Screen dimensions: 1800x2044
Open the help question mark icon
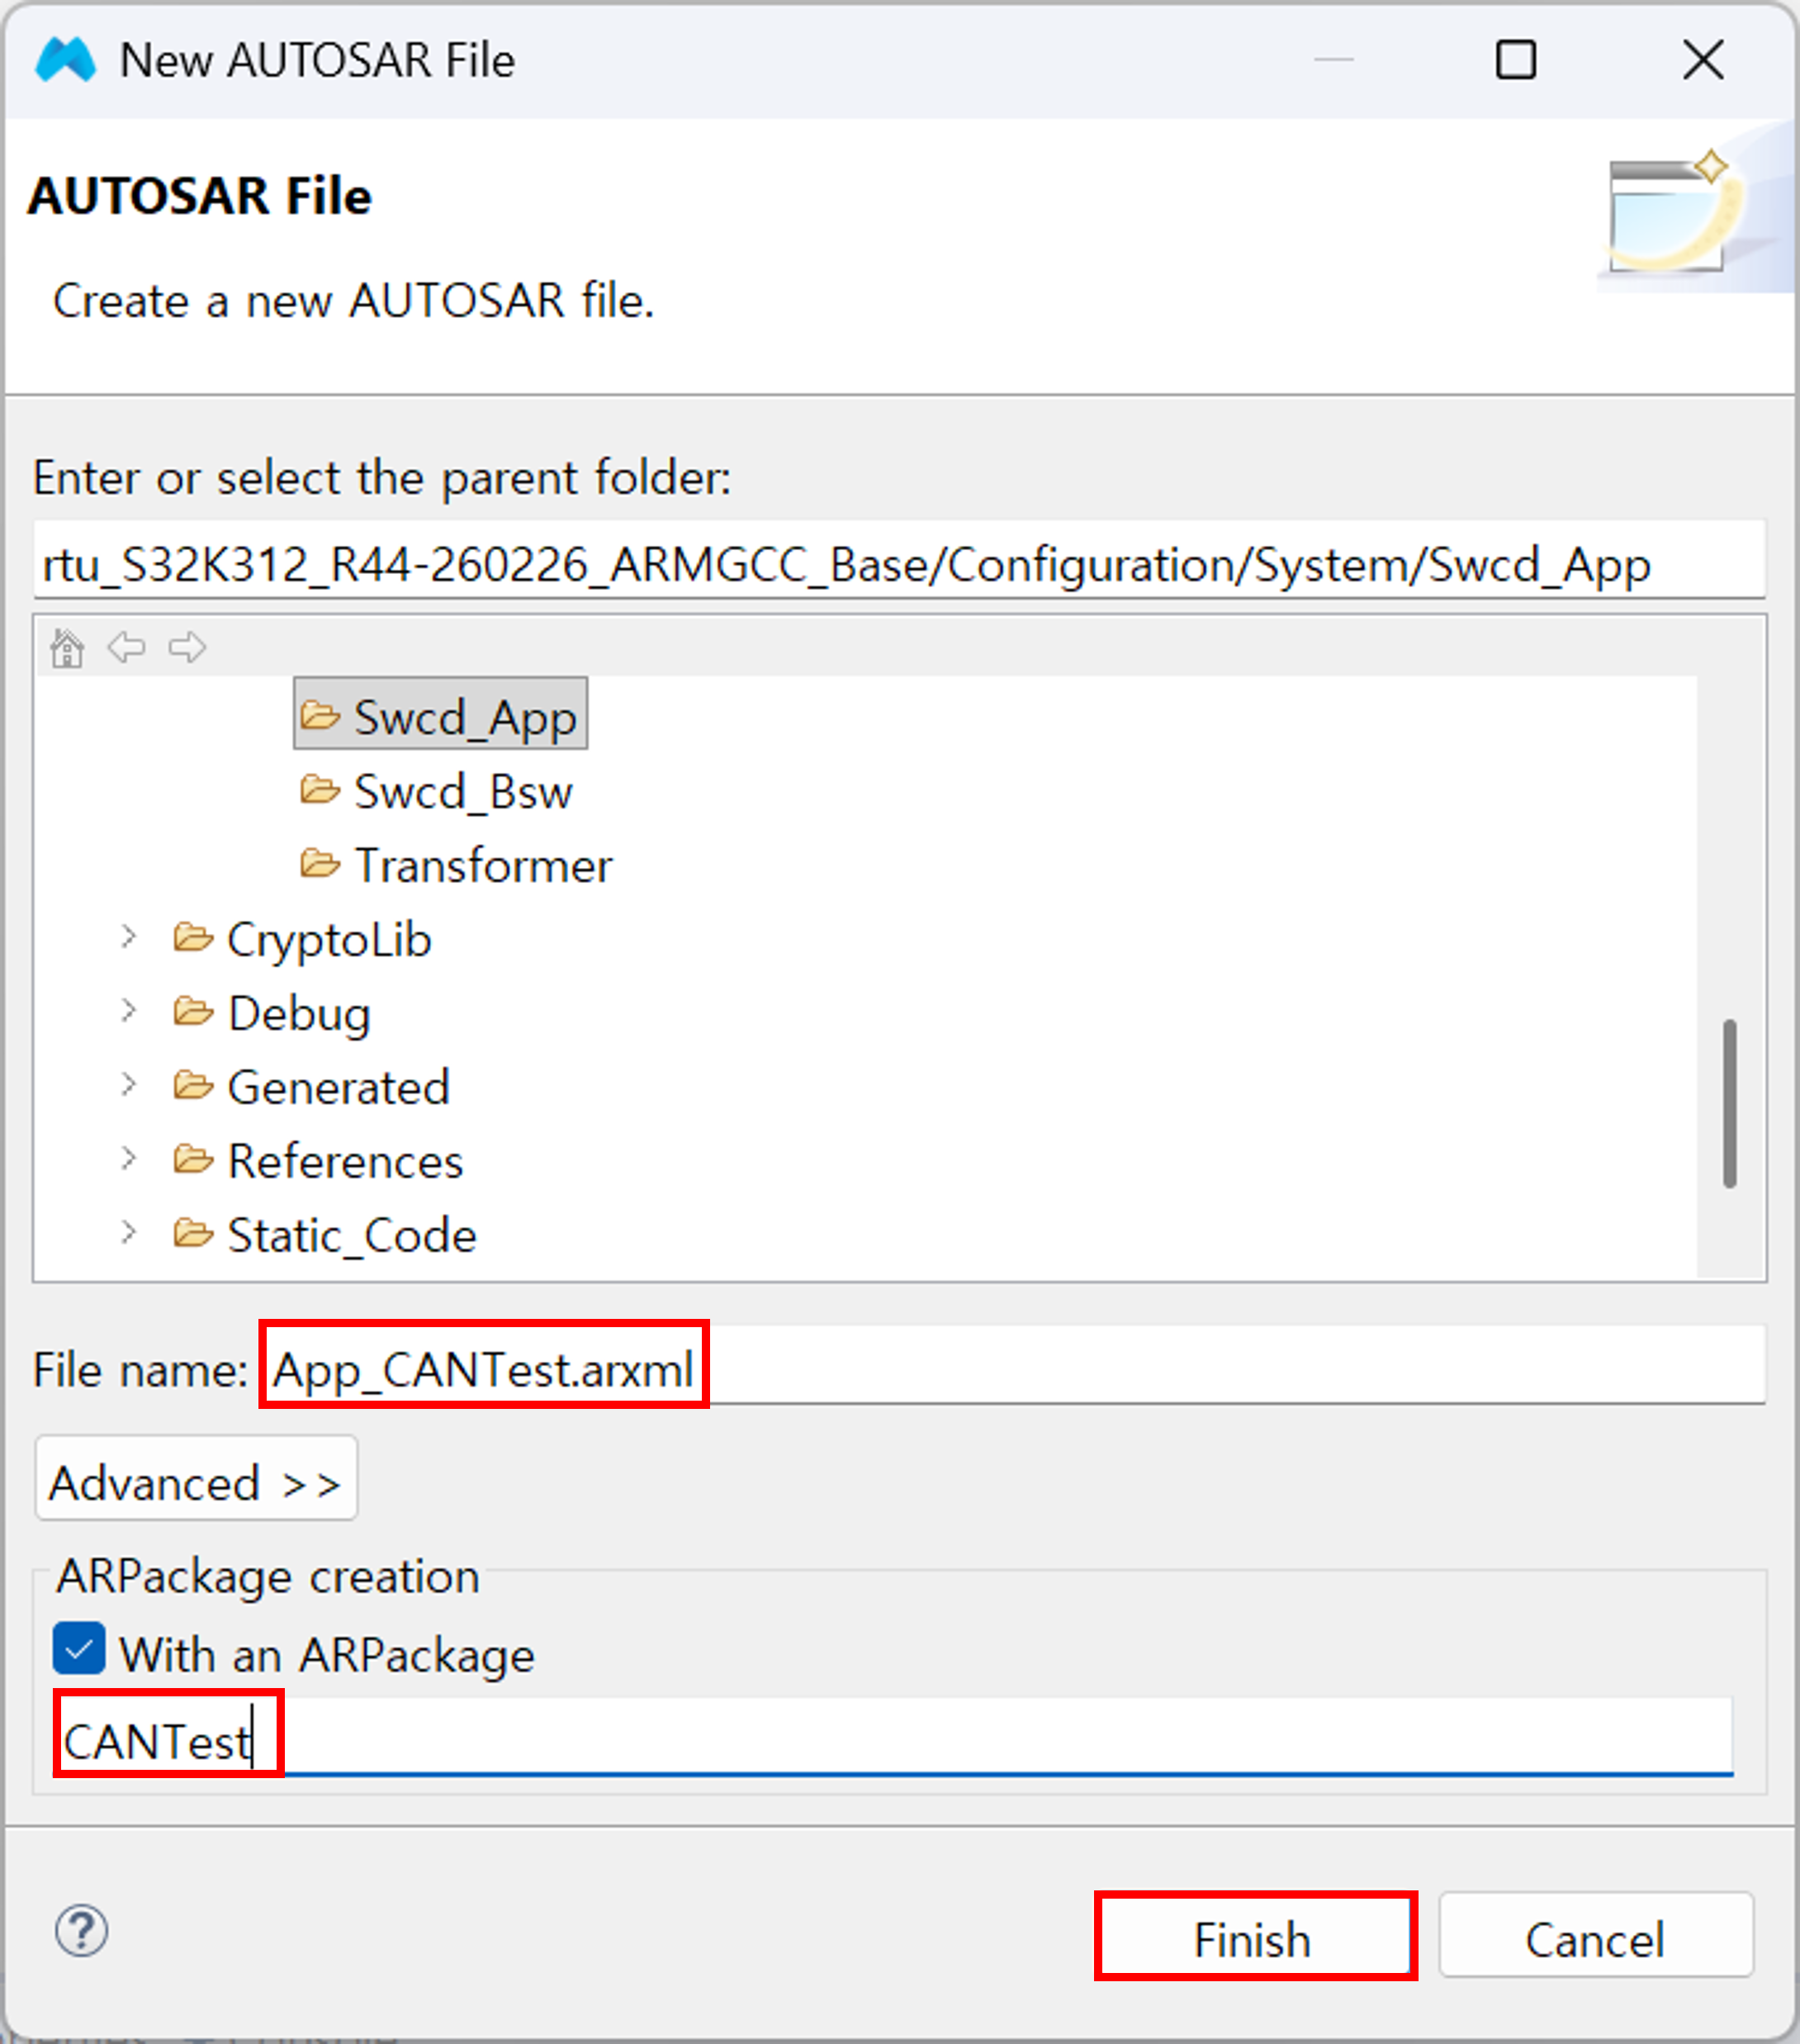[x=81, y=1931]
